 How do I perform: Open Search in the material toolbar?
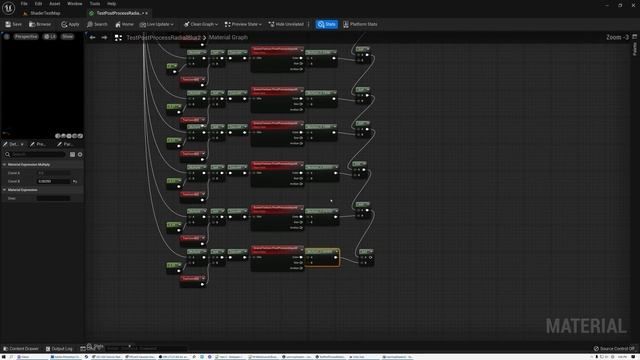[97, 24]
